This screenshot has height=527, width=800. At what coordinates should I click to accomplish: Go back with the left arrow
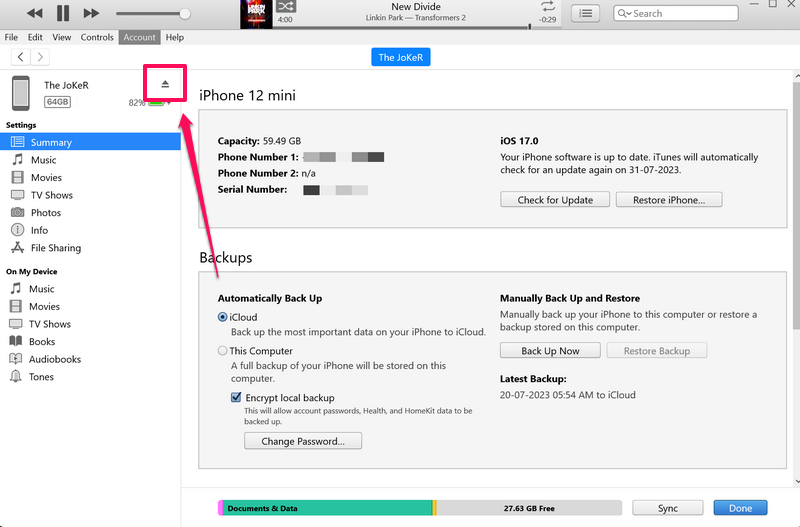point(20,57)
